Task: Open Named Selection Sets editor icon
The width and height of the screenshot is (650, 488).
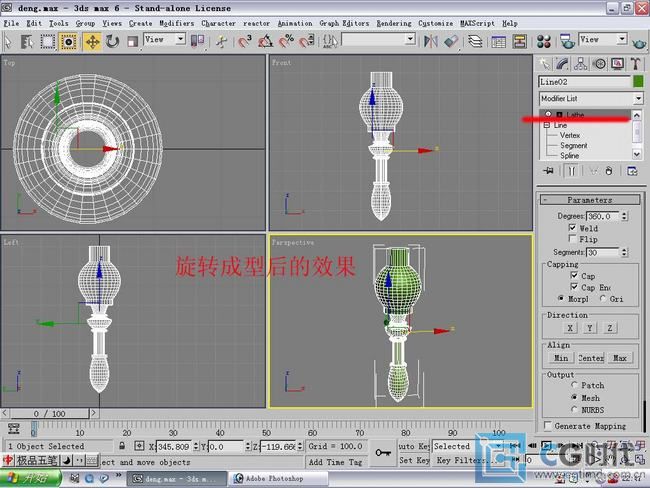Action: 330,41
